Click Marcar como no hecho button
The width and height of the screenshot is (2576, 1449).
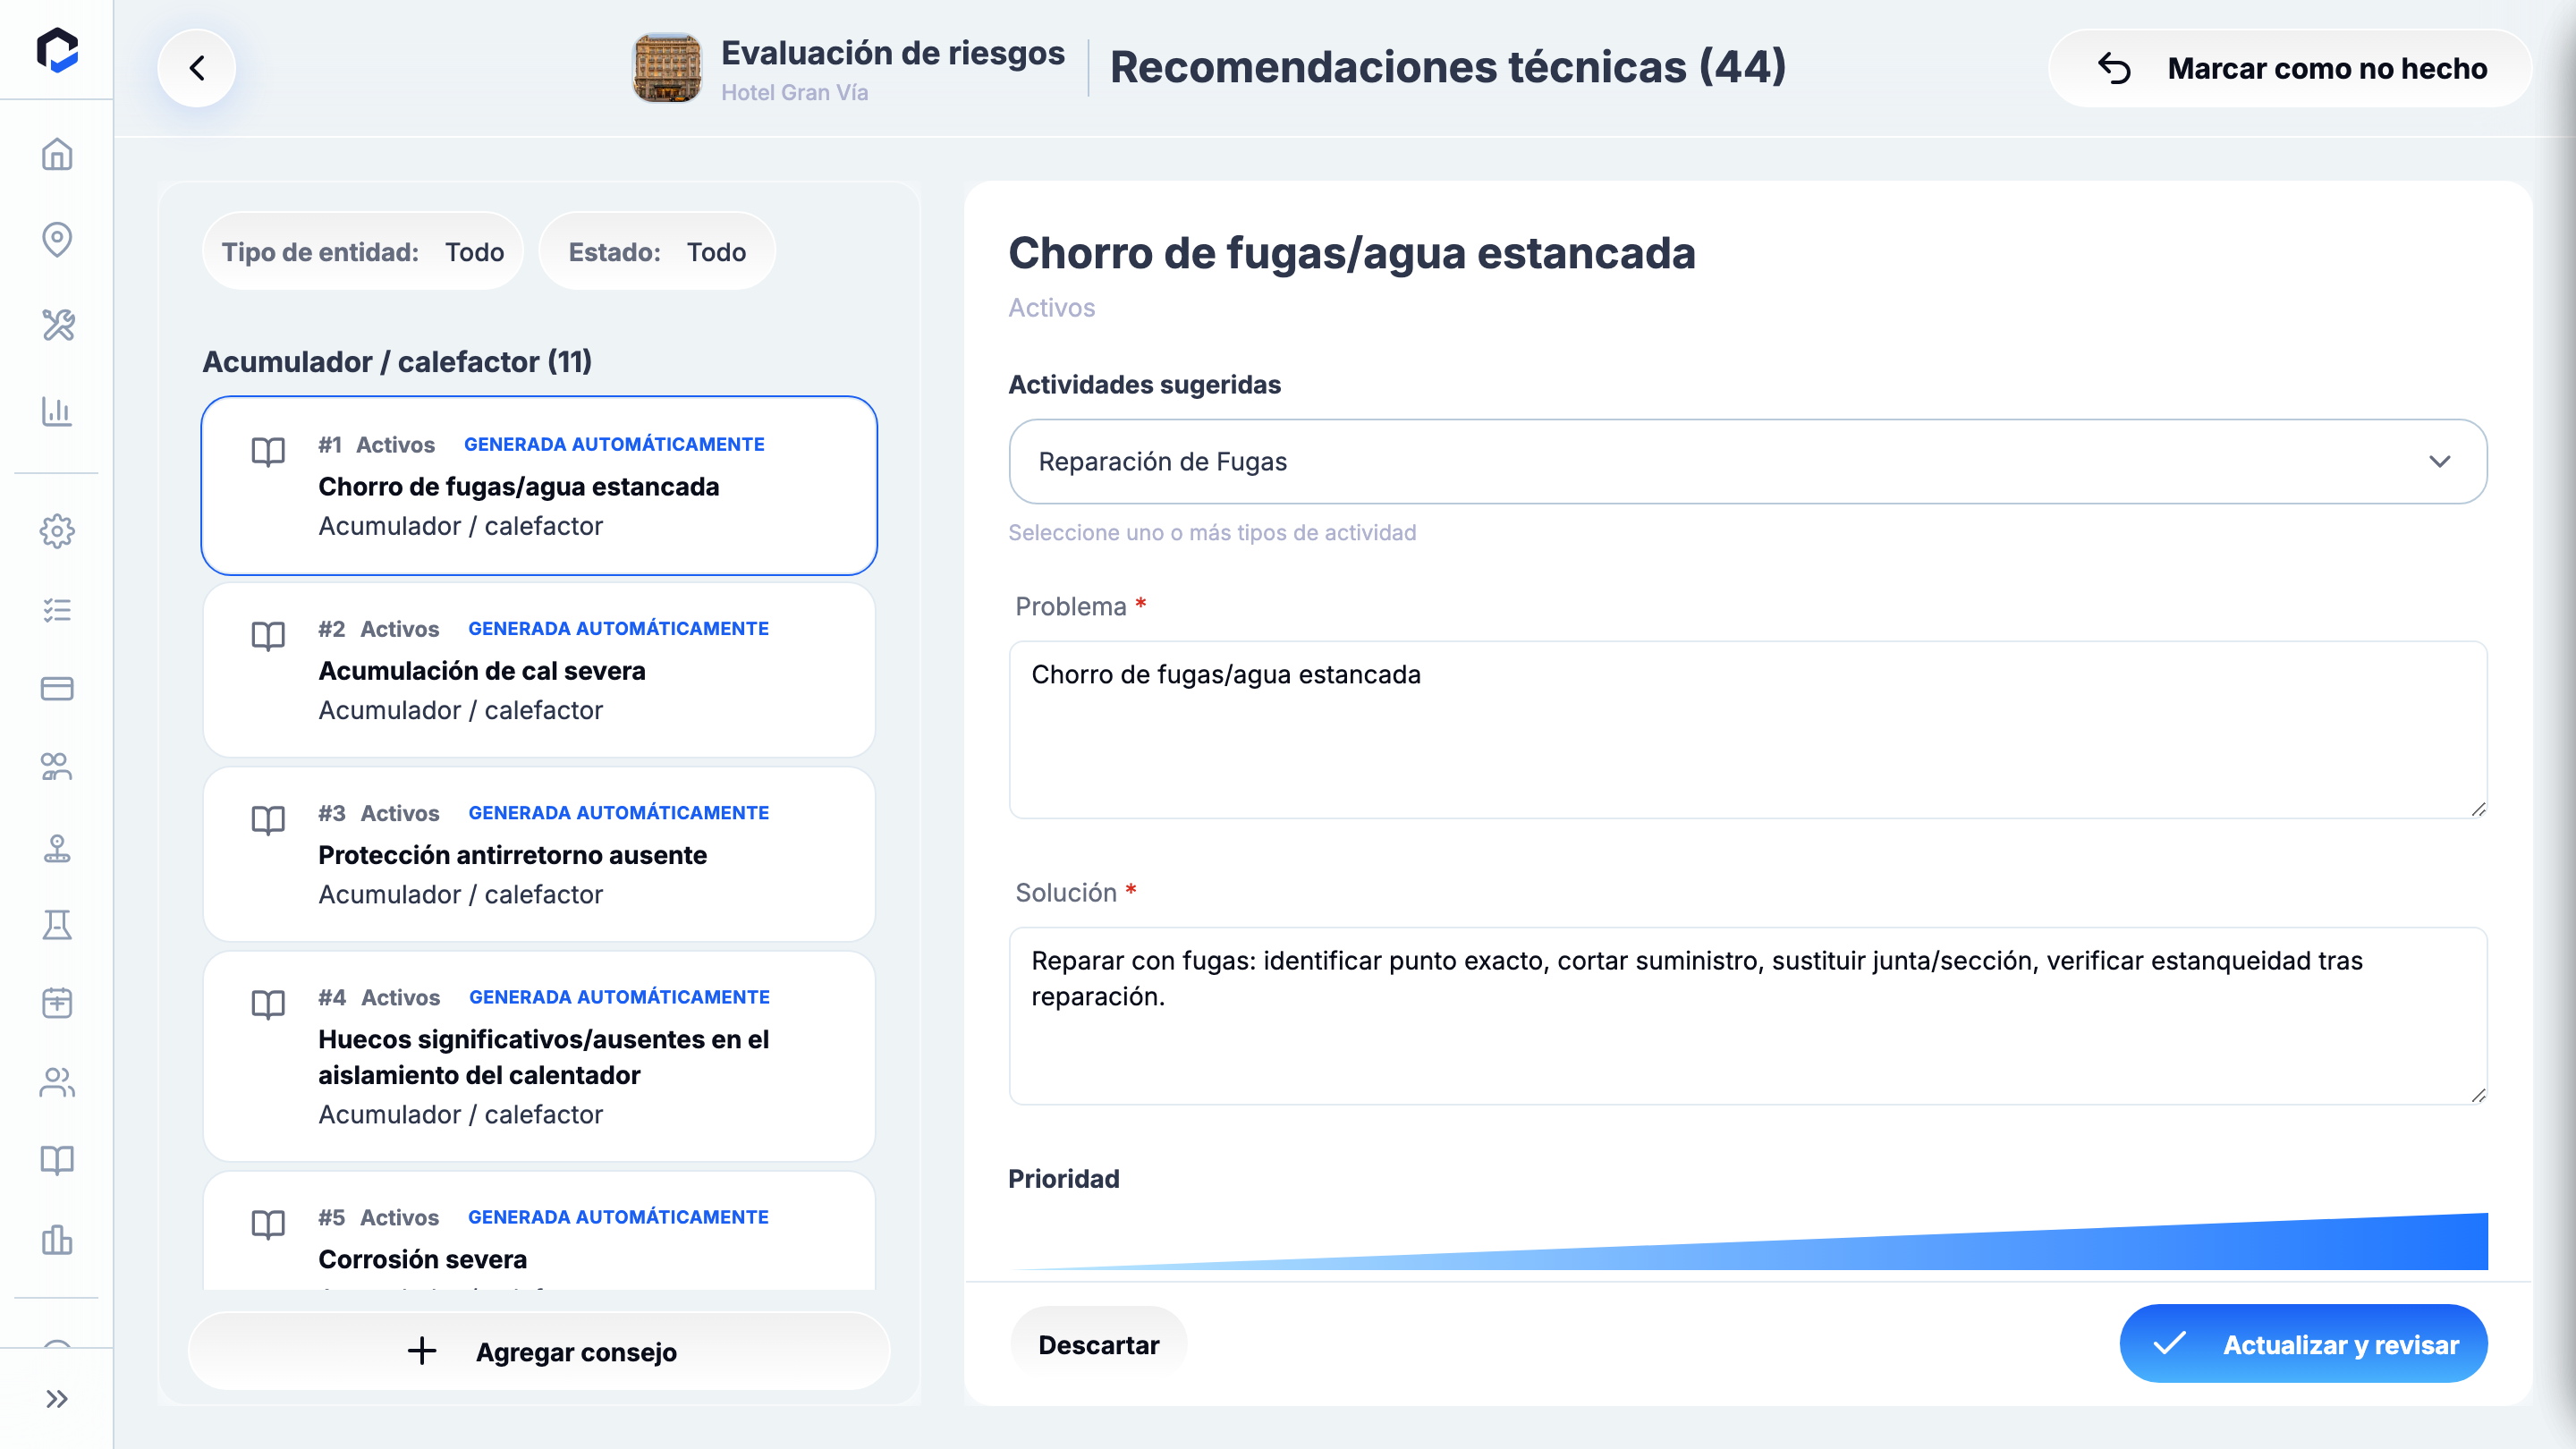pyautogui.click(x=2290, y=68)
